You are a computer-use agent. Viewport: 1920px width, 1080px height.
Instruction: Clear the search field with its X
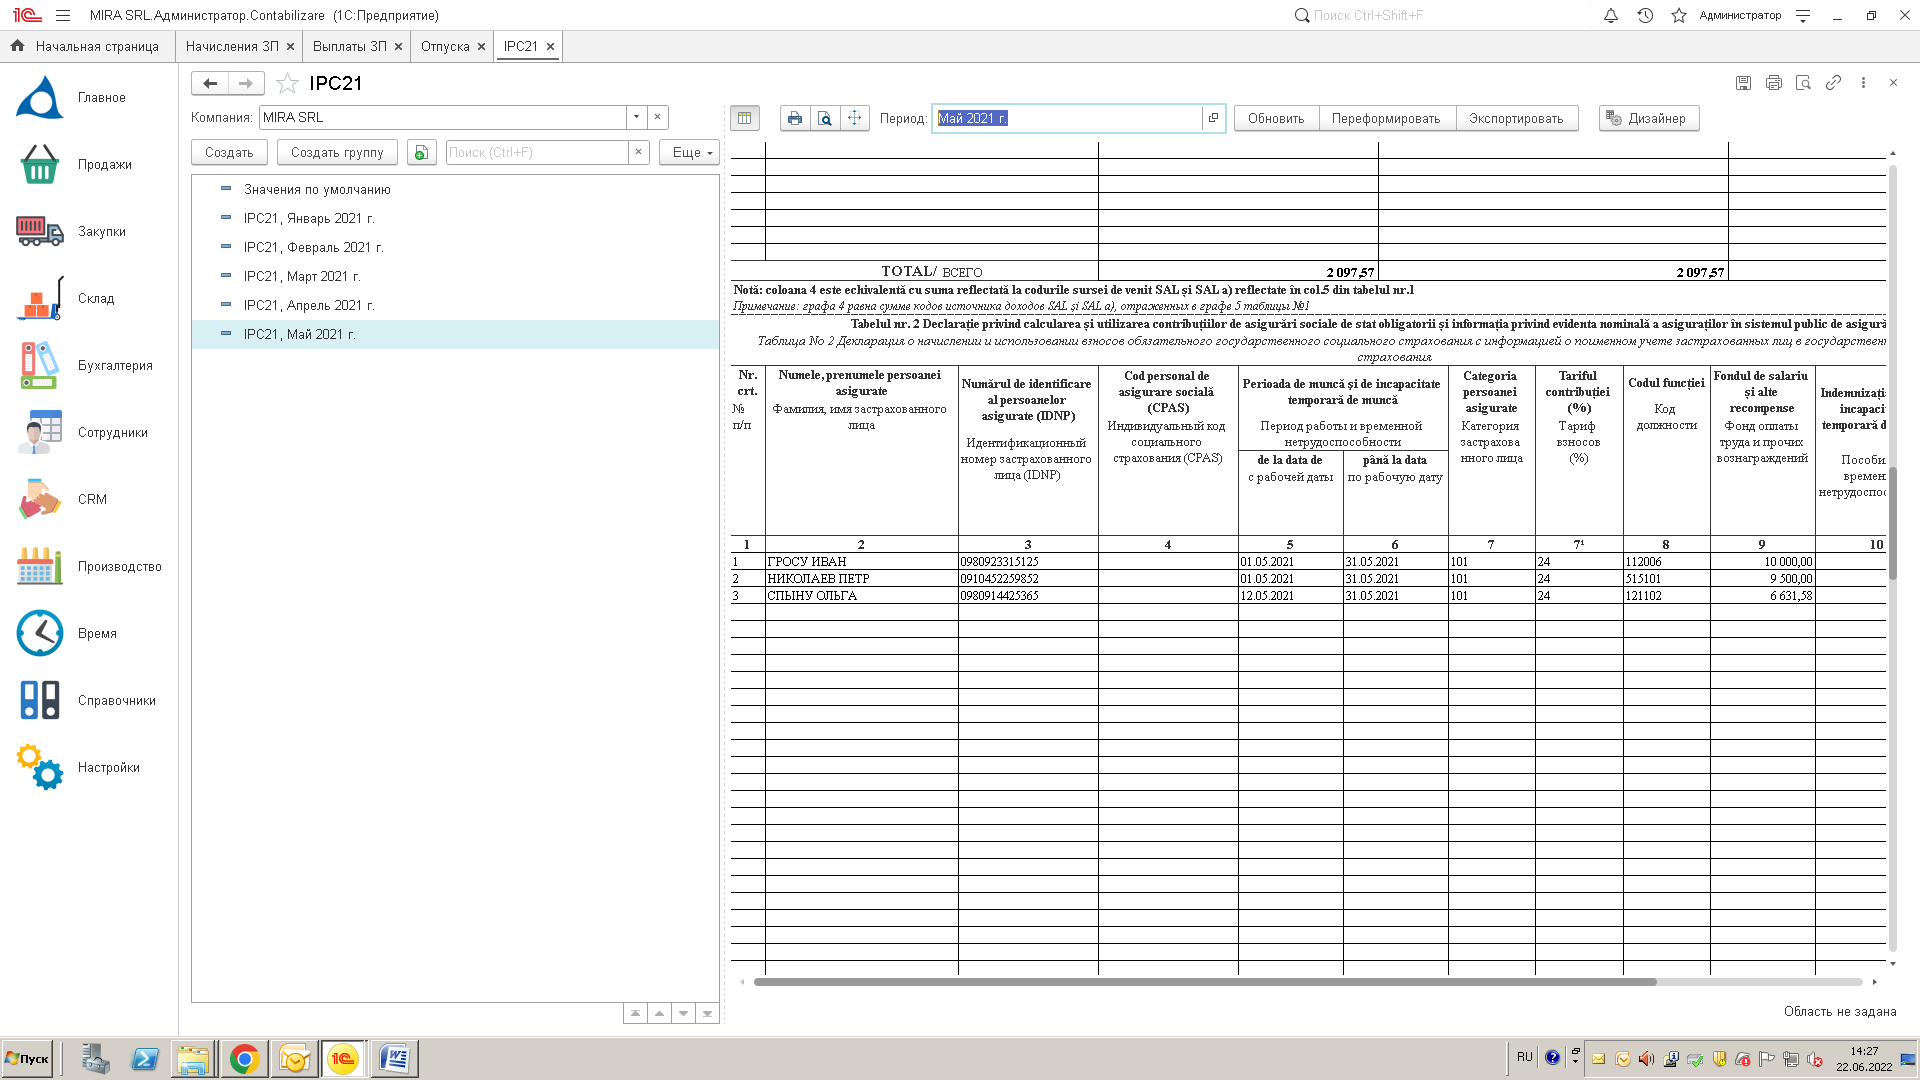click(638, 153)
